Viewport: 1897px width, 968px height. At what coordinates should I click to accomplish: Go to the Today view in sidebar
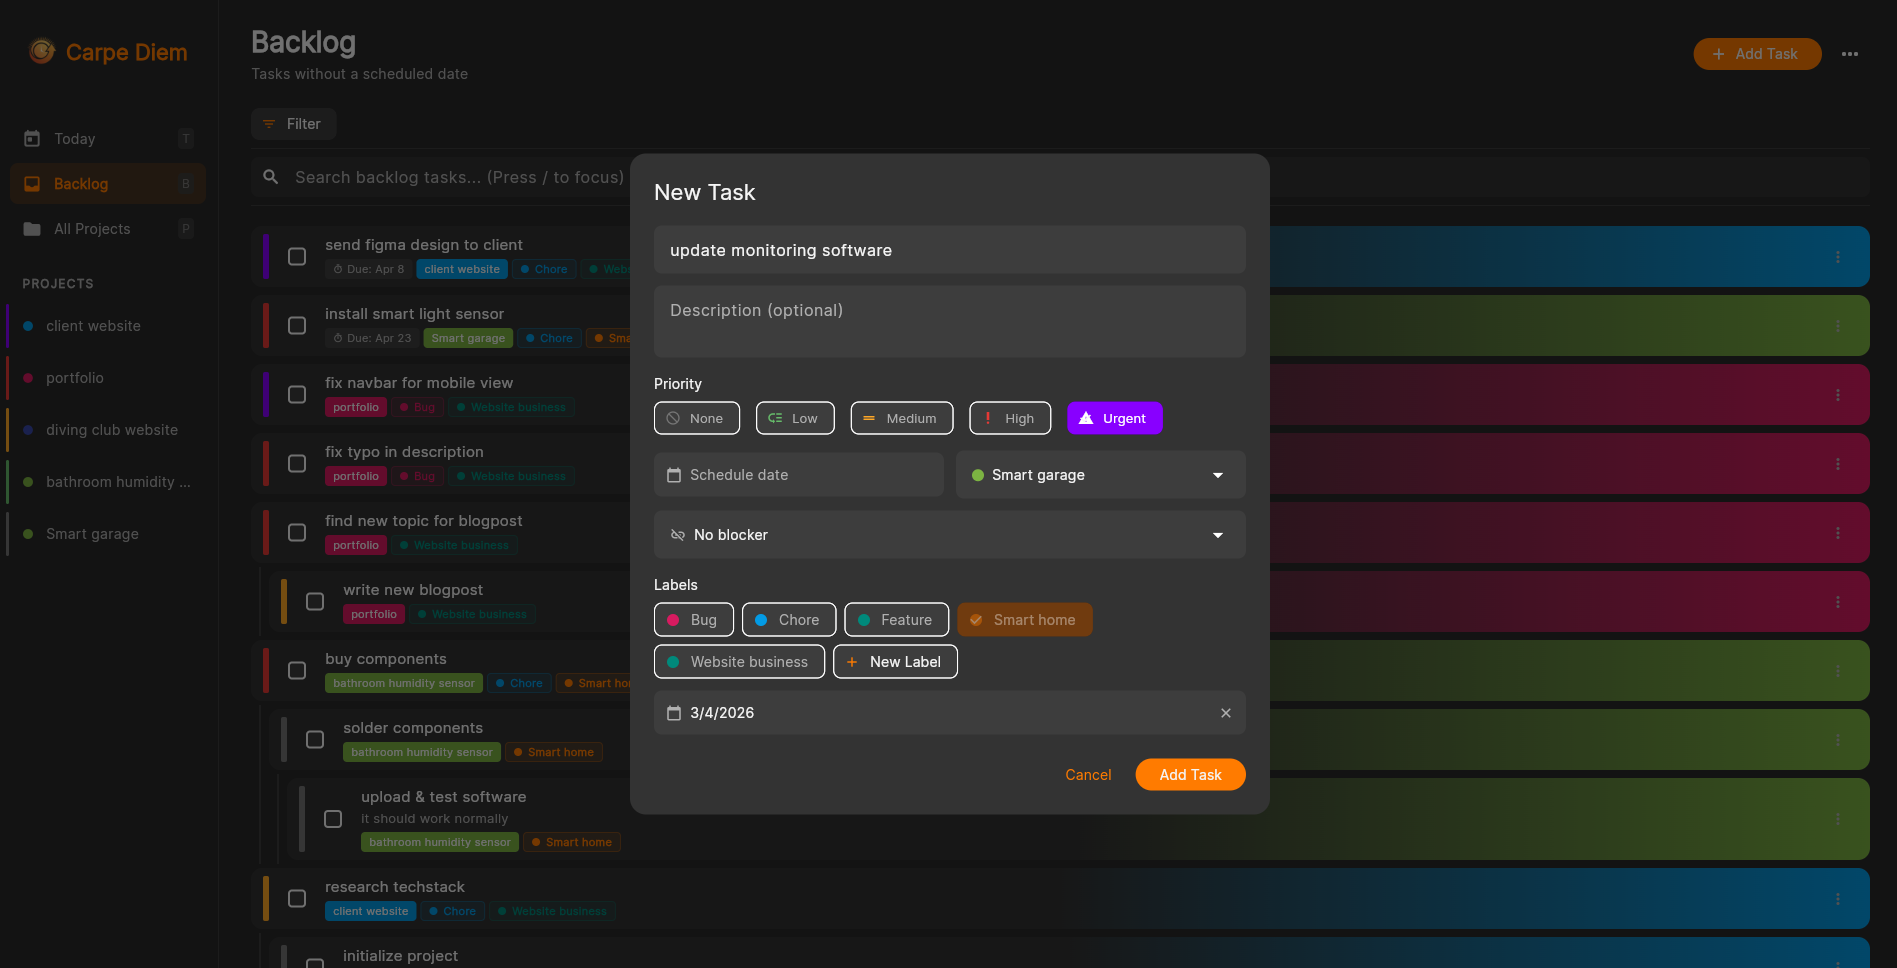[75, 139]
